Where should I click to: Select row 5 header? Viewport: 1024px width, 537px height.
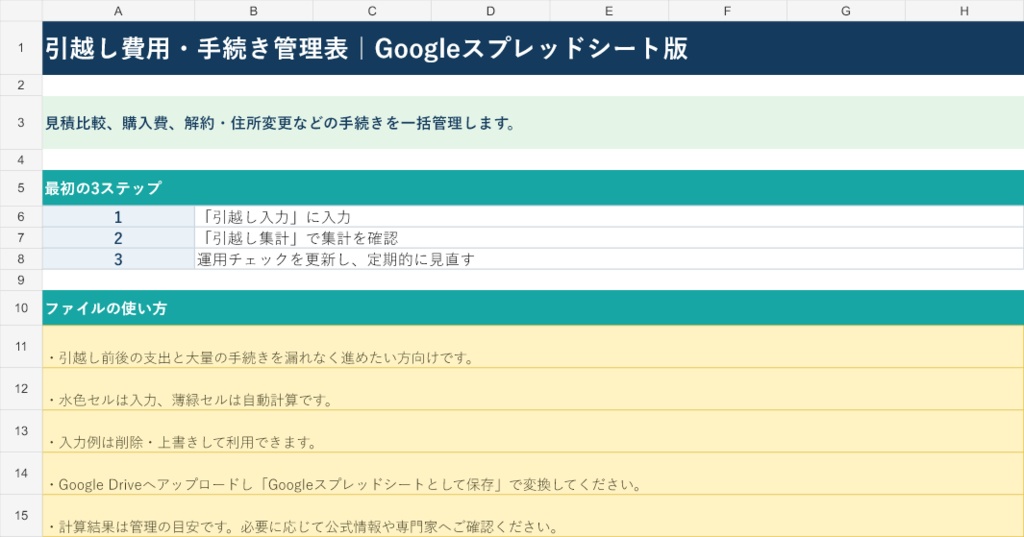(21, 188)
